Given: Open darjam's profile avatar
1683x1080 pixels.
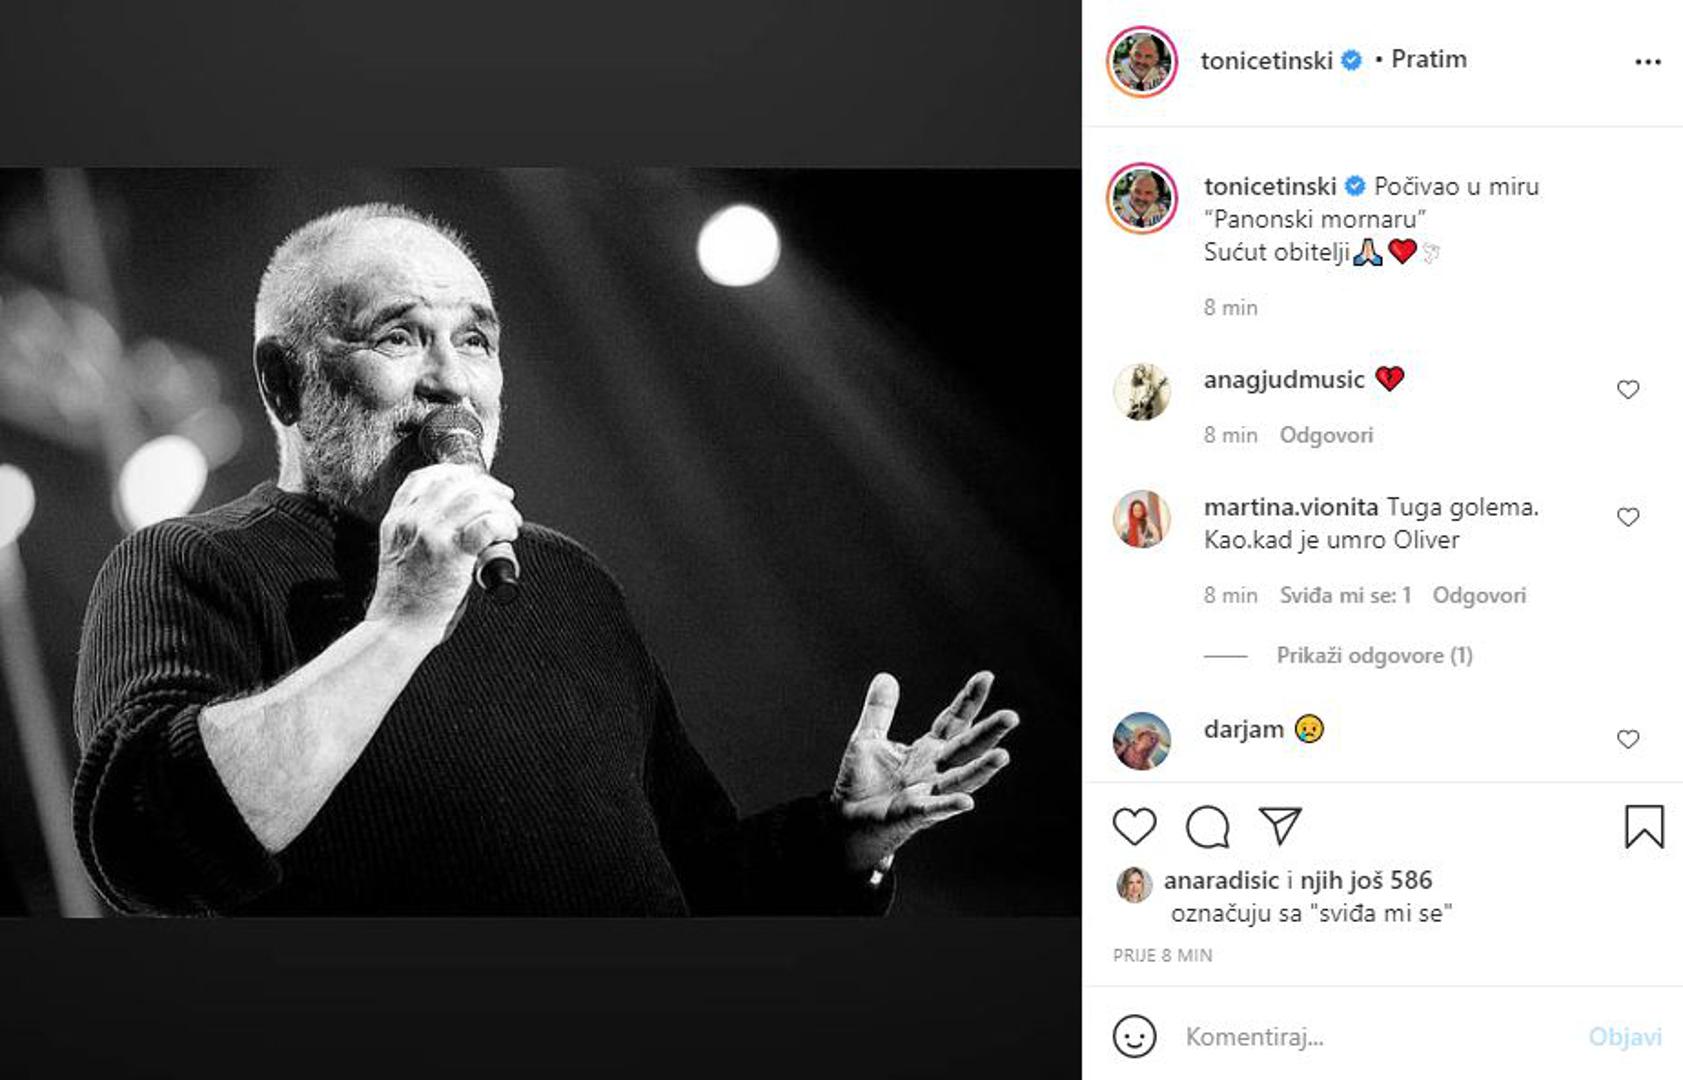Looking at the screenshot, I should (x=1141, y=740).
